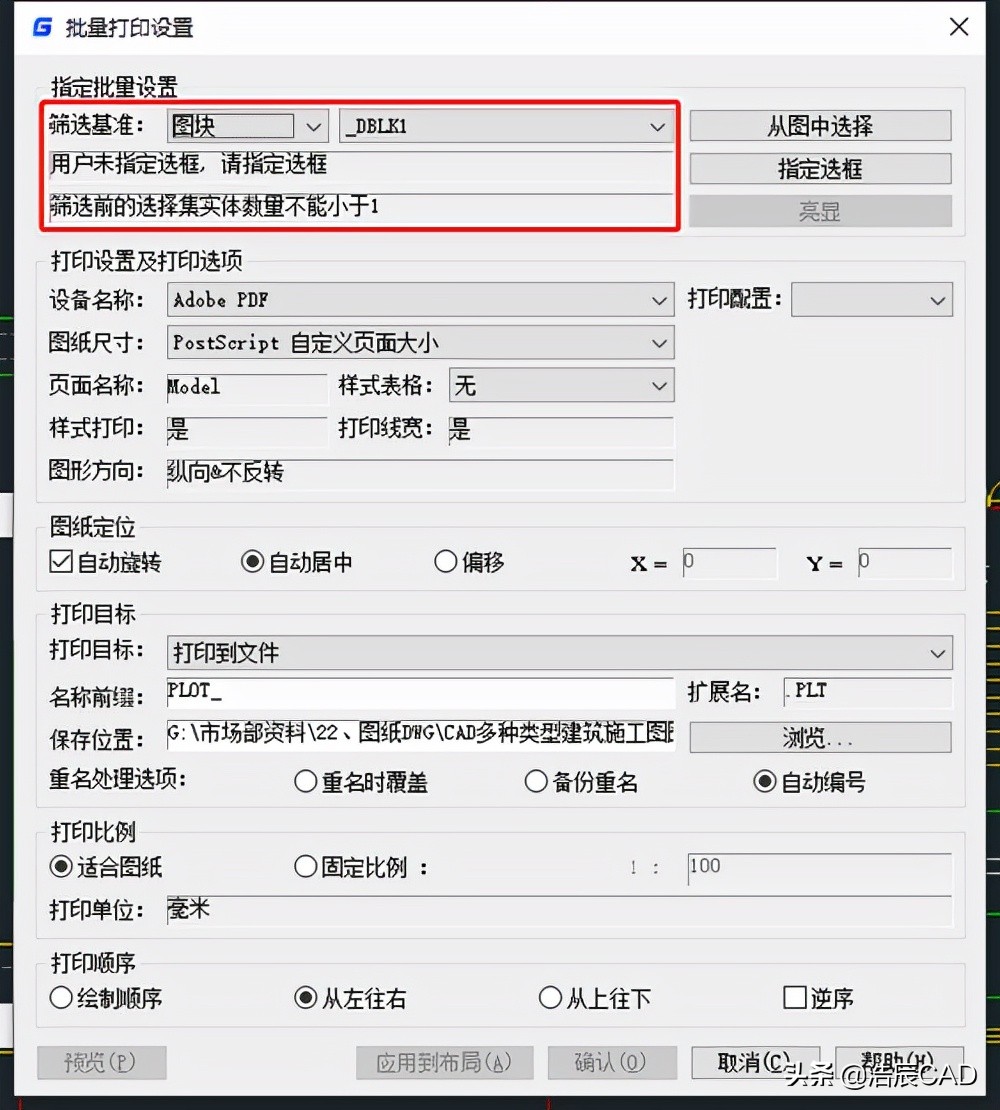Click the X coordinate input field

(730, 563)
